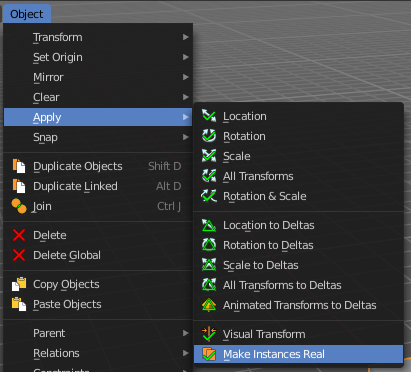This screenshot has height=372, width=411.
Task: Click the All Transforms icon
Action: 209,176
